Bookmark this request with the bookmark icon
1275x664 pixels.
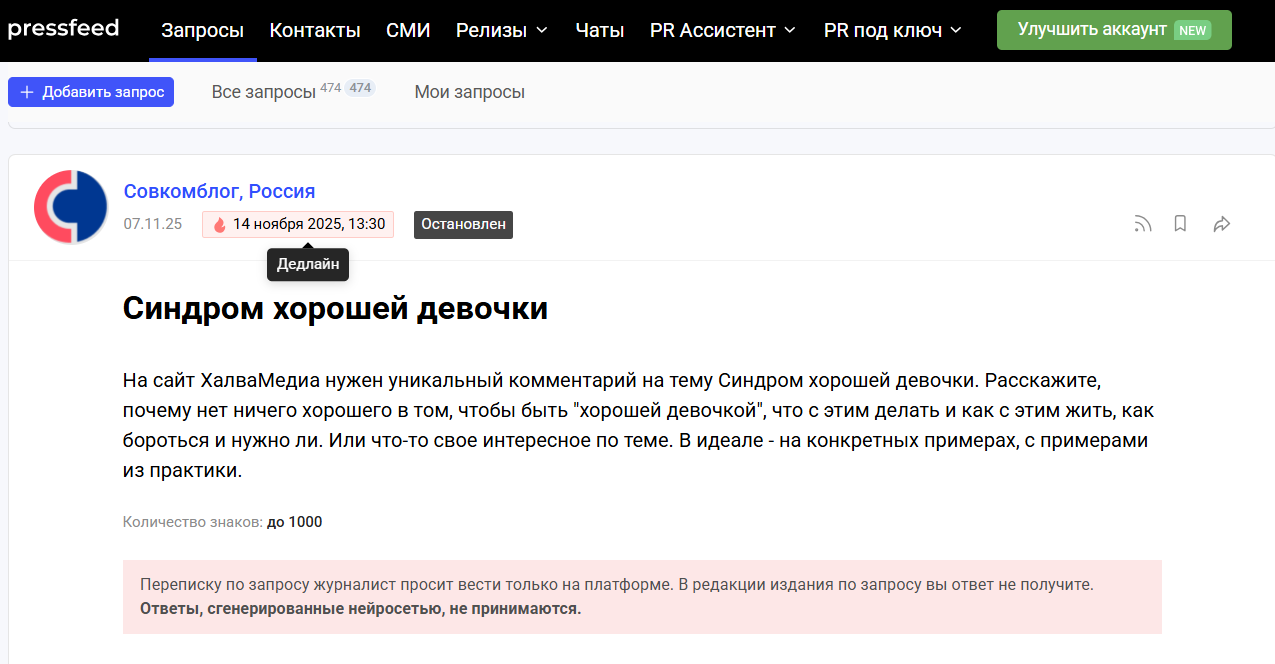pos(1180,224)
